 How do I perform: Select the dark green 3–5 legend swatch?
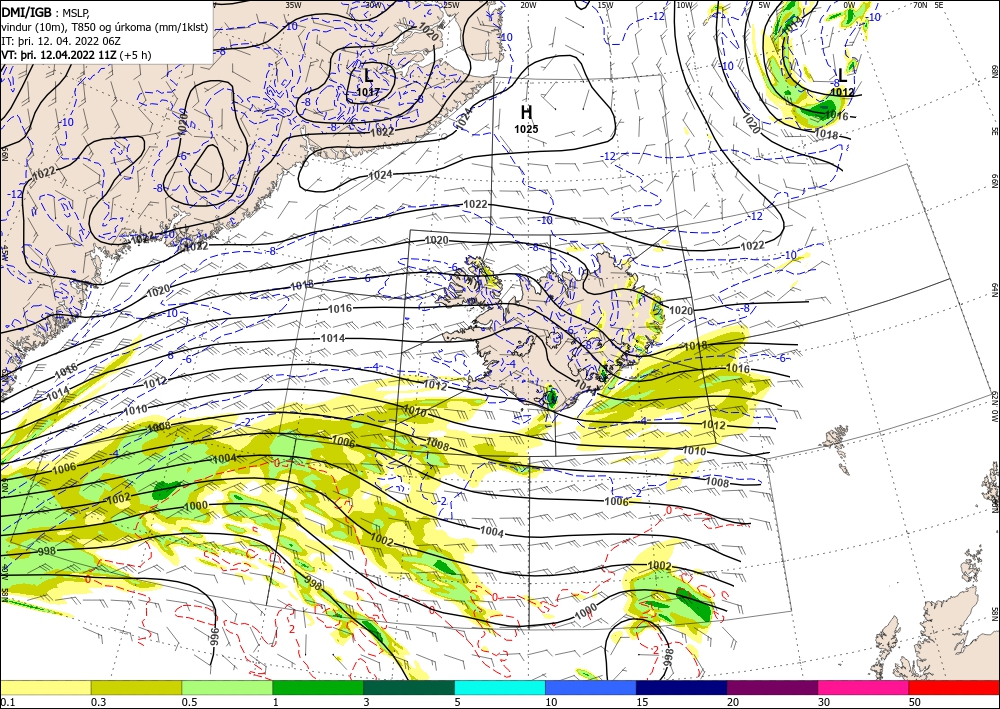(409, 687)
